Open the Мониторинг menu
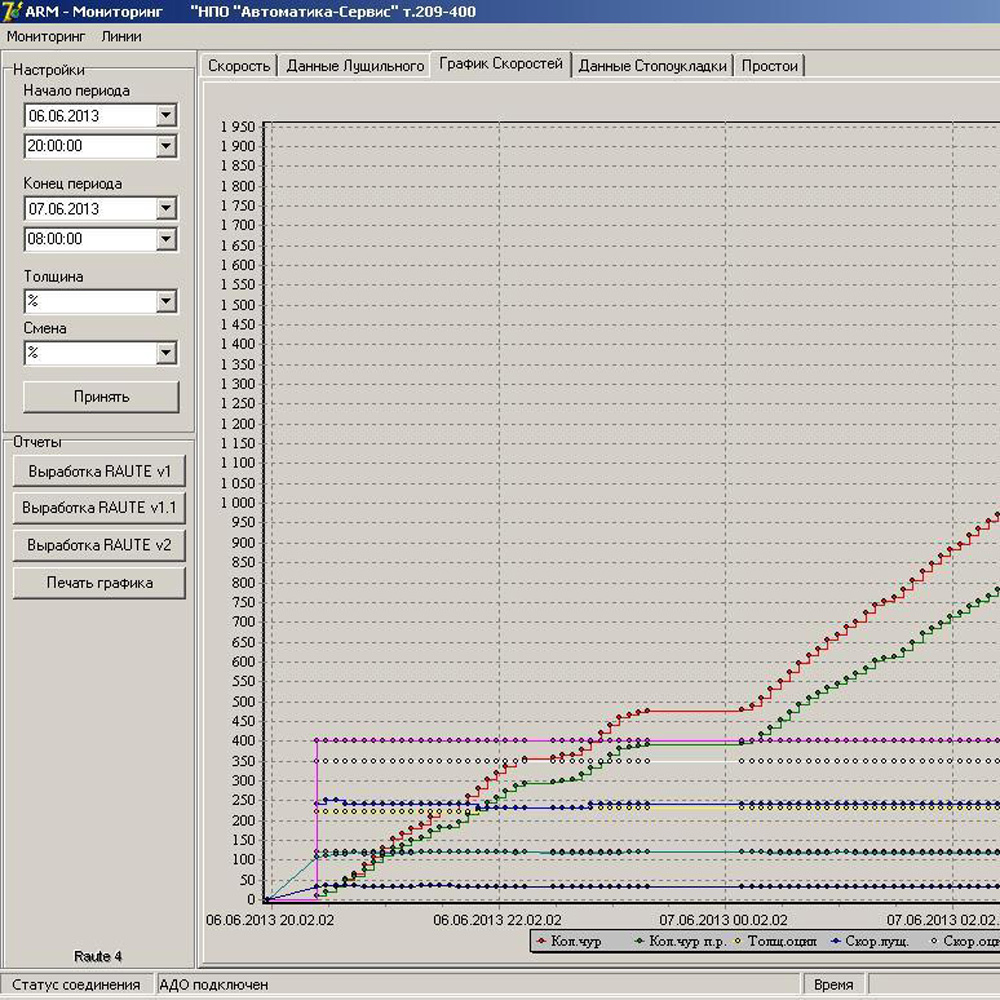 [x=45, y=36]
